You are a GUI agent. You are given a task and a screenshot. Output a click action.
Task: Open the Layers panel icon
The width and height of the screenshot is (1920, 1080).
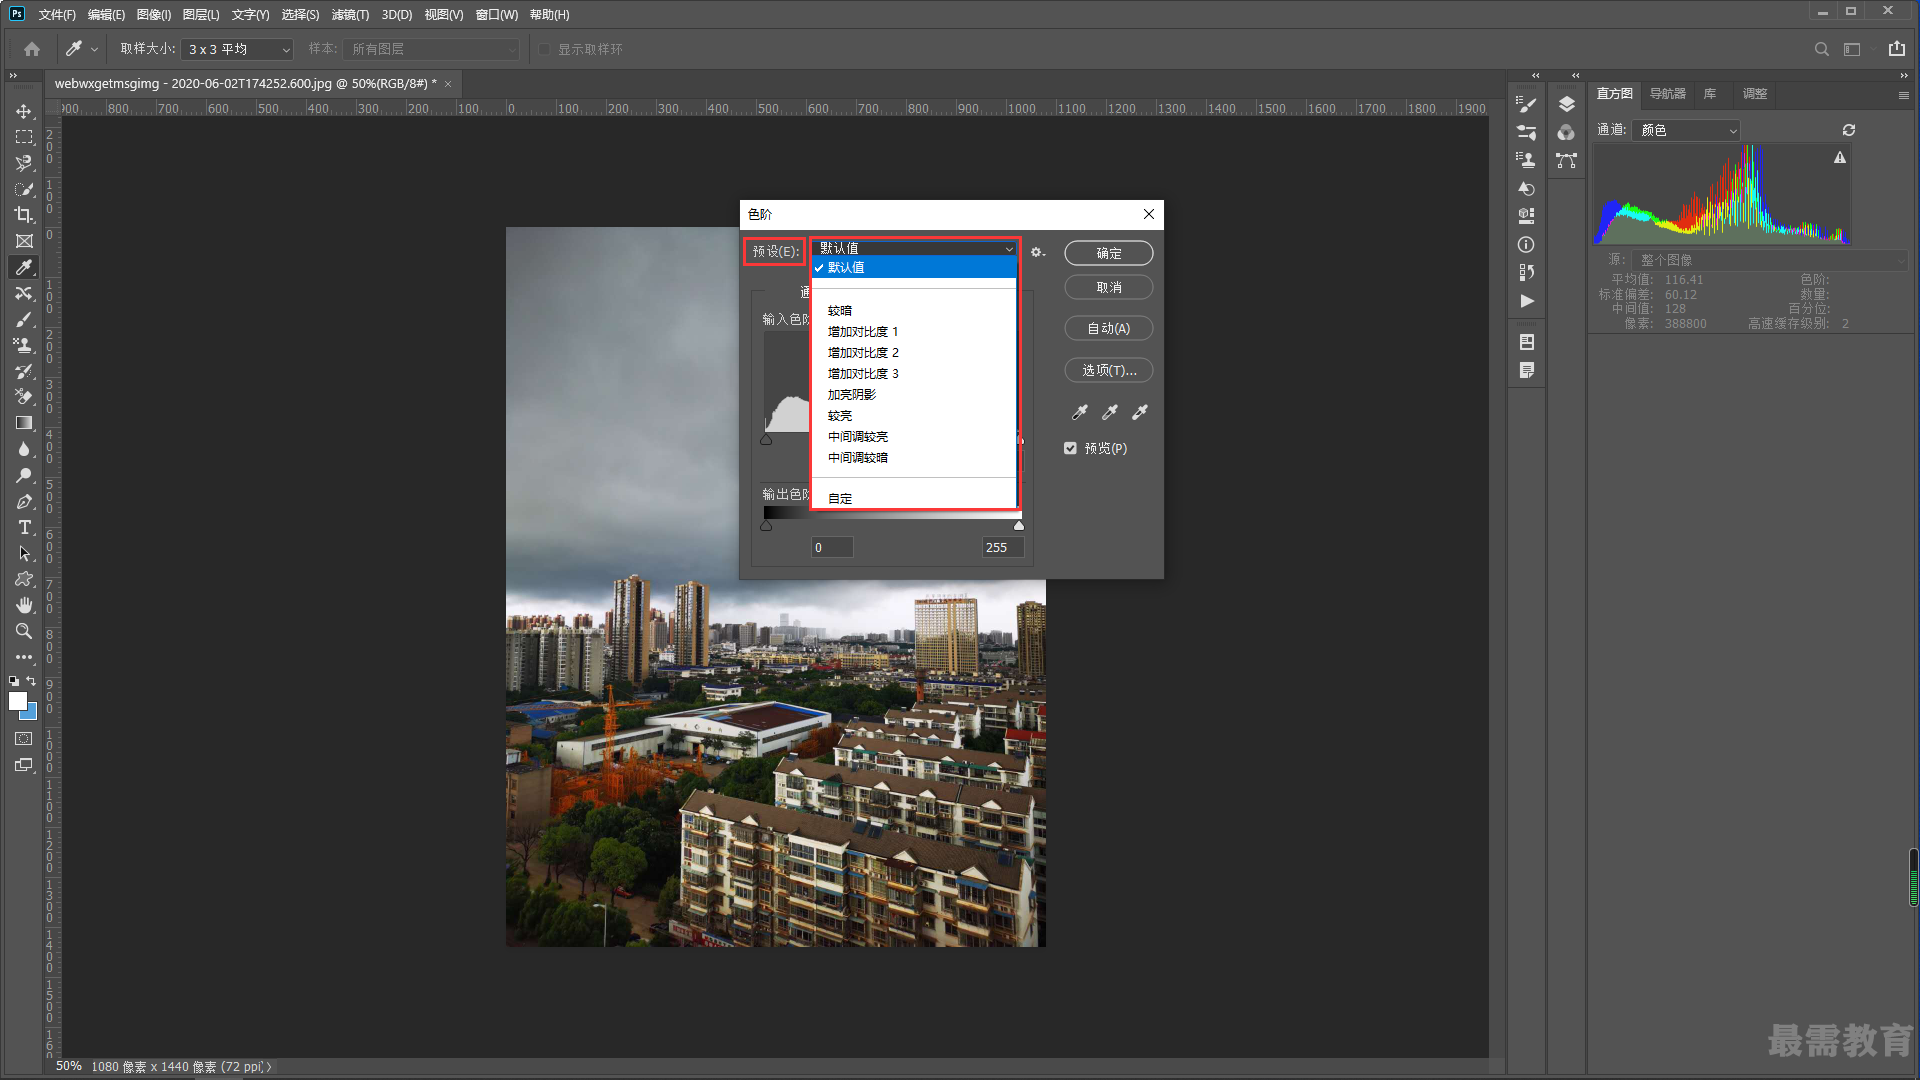[x=1566, y=105]
